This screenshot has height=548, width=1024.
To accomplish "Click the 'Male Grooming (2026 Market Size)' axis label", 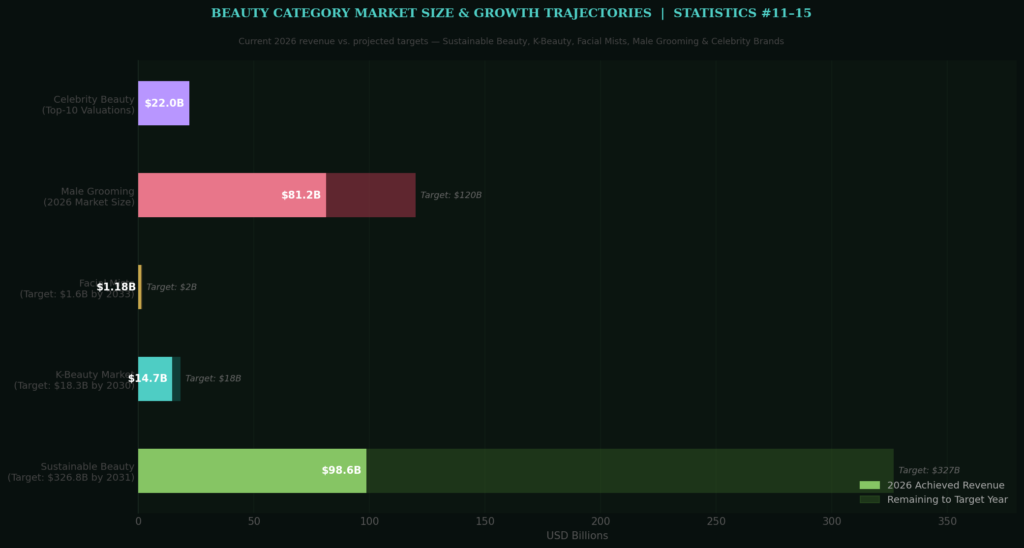I will [x=89, y=197].
